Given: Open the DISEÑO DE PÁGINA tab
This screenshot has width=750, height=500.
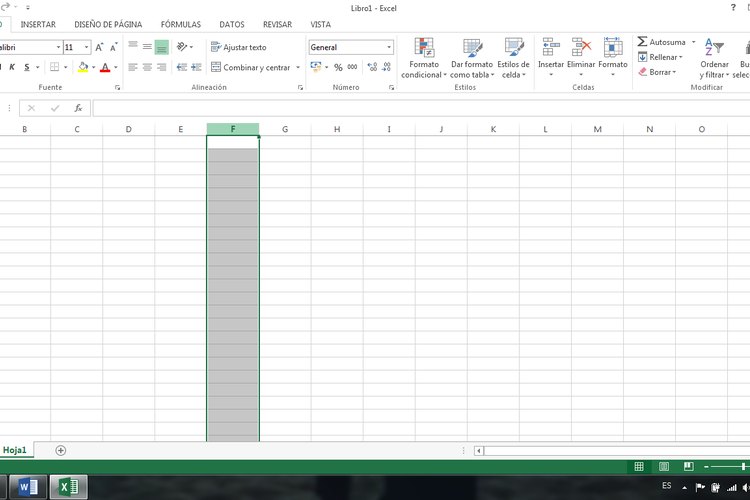Looking at the screenshot, I should (108, 24).
